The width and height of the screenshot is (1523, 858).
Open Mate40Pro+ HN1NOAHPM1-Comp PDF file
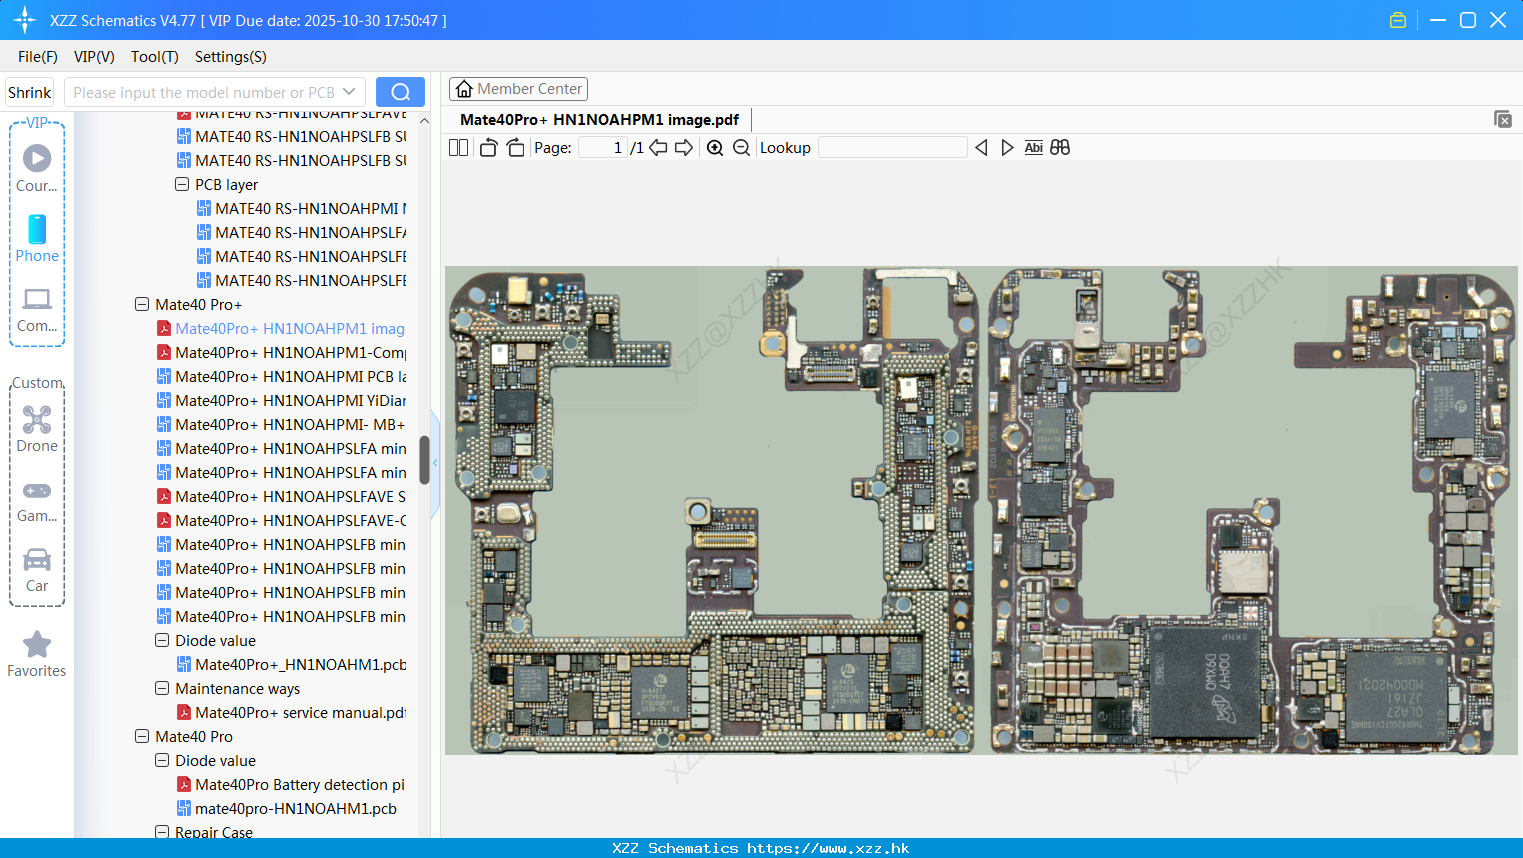(x=281, y=352)
